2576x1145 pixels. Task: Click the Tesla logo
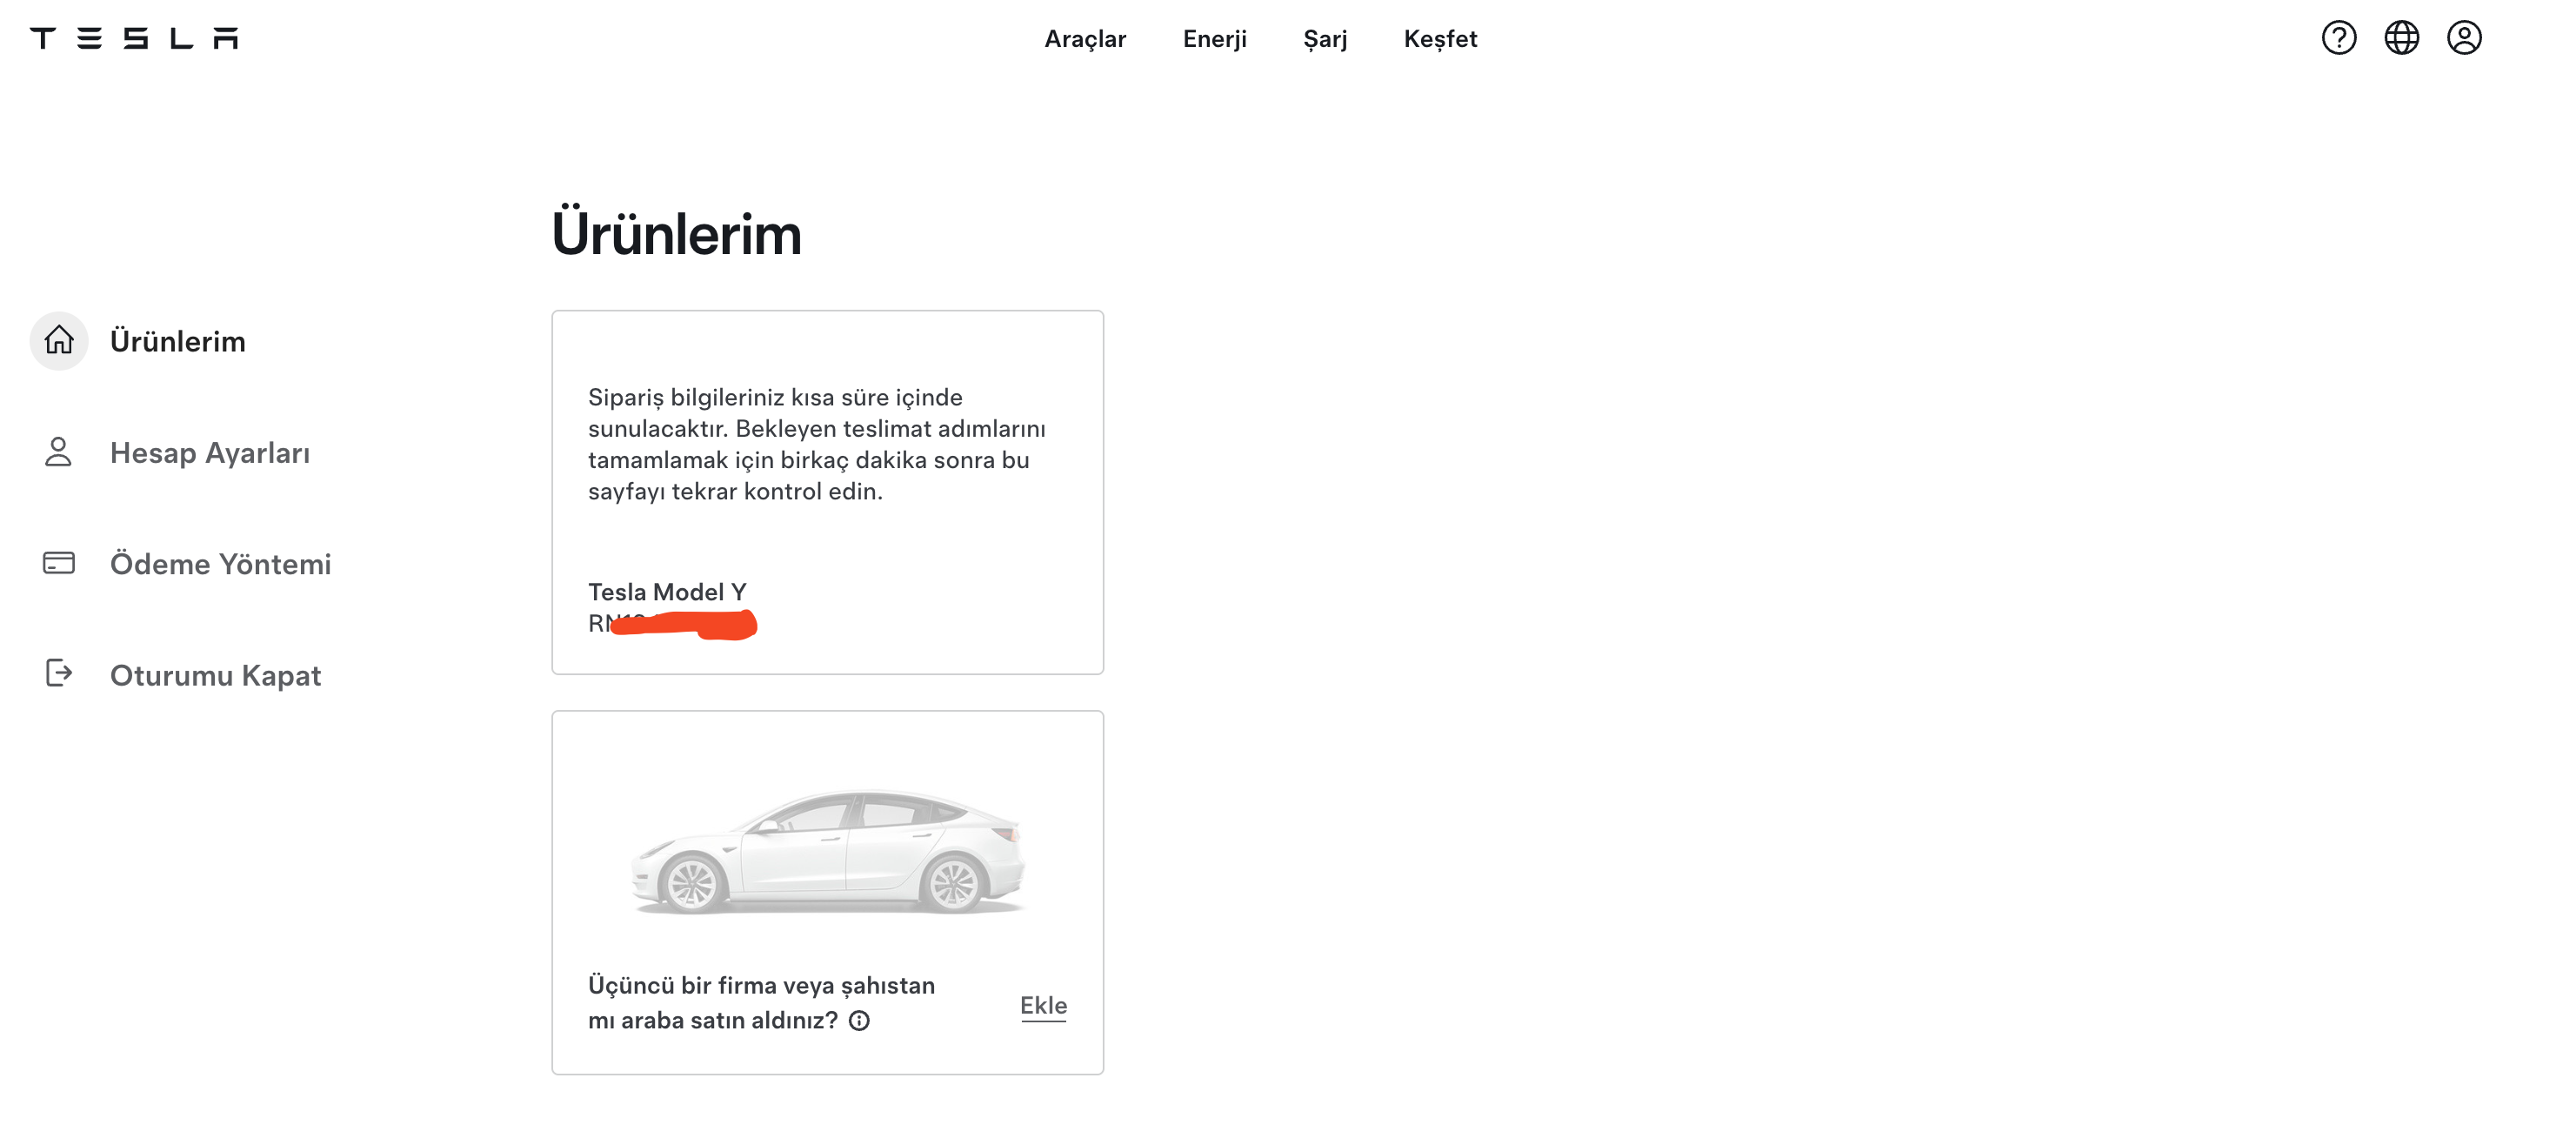point(134,38)
